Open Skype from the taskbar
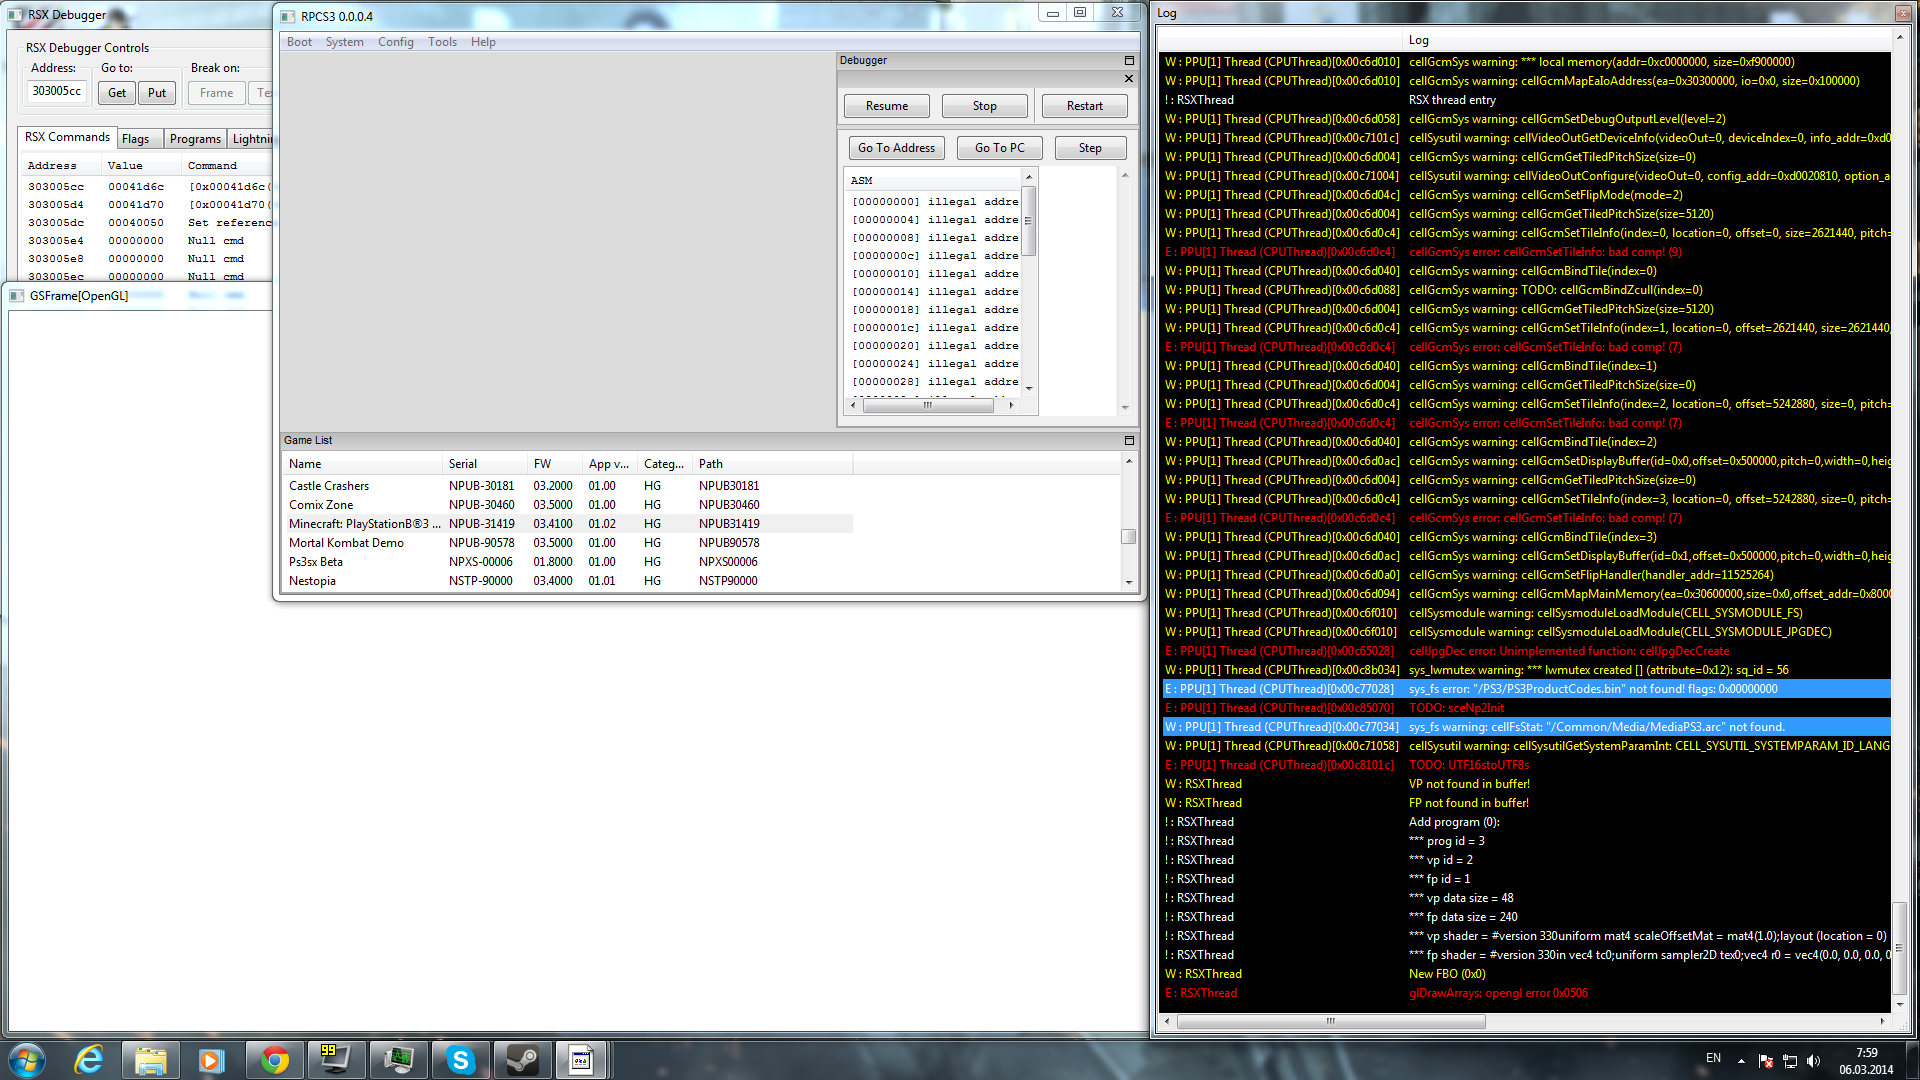The width and height of the screenshot is (1920, 1080). (x=460, y=1060)
